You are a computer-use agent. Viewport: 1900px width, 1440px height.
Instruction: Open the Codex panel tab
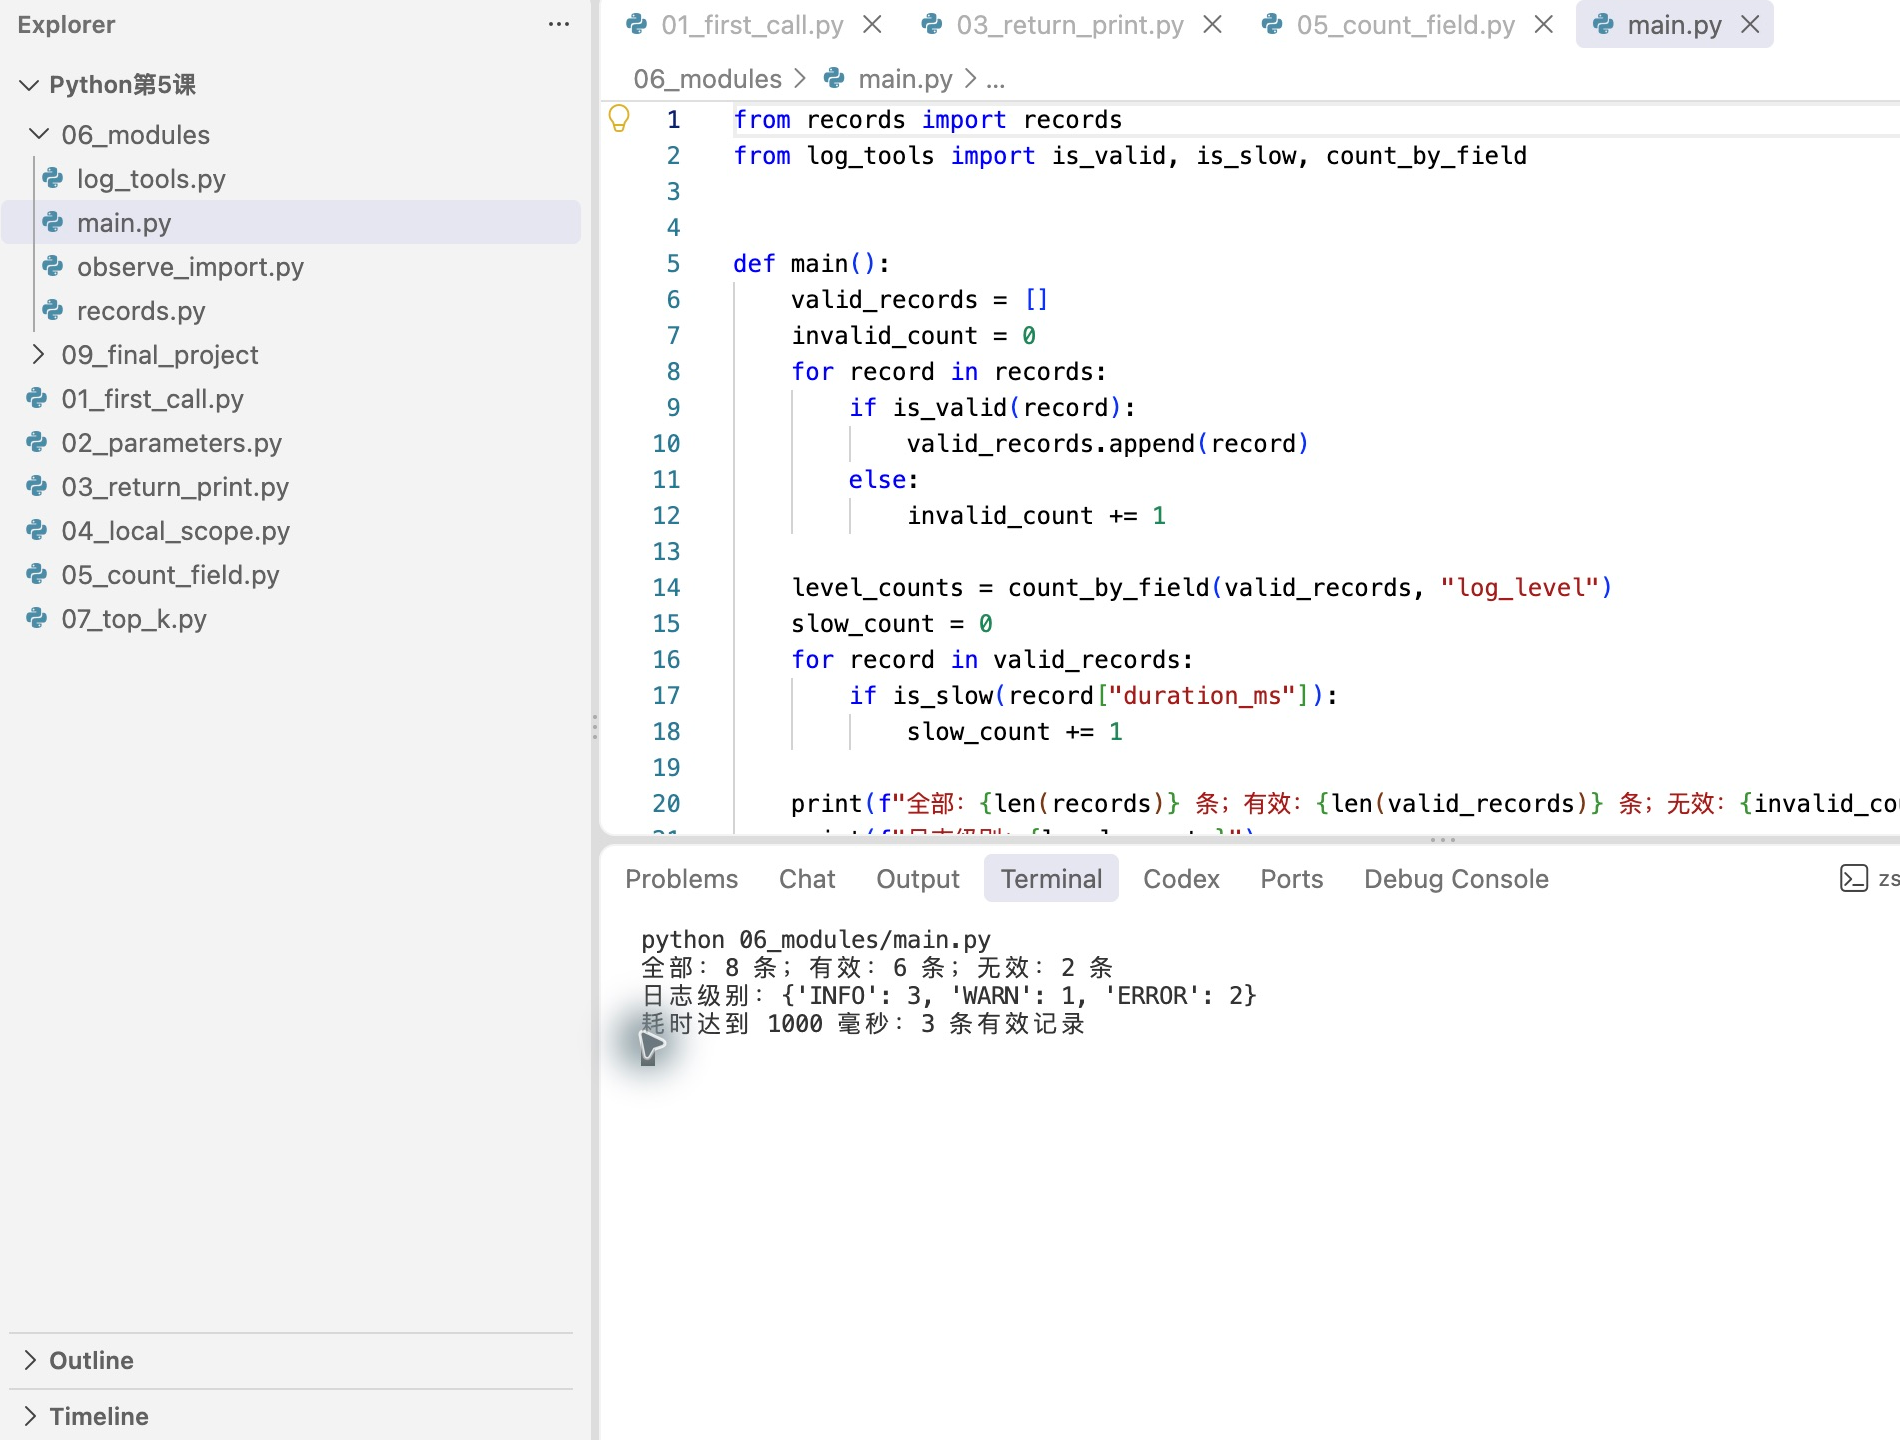pos(1181,879)
